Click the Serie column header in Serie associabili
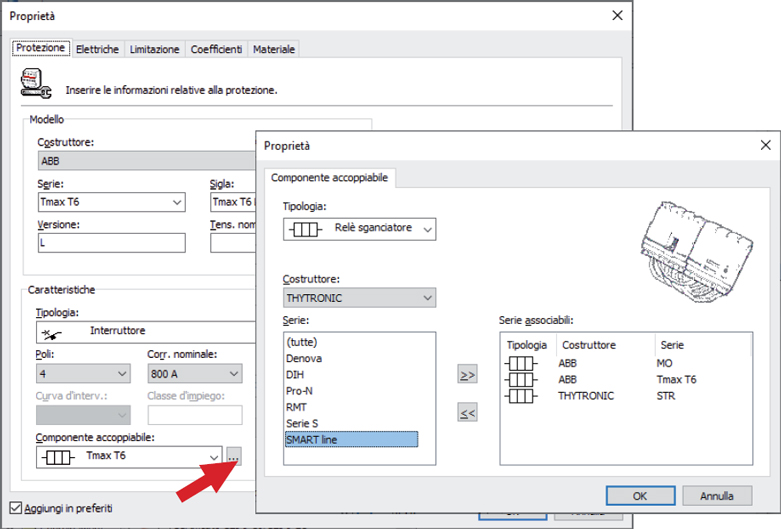 click(x=672, y=345)
